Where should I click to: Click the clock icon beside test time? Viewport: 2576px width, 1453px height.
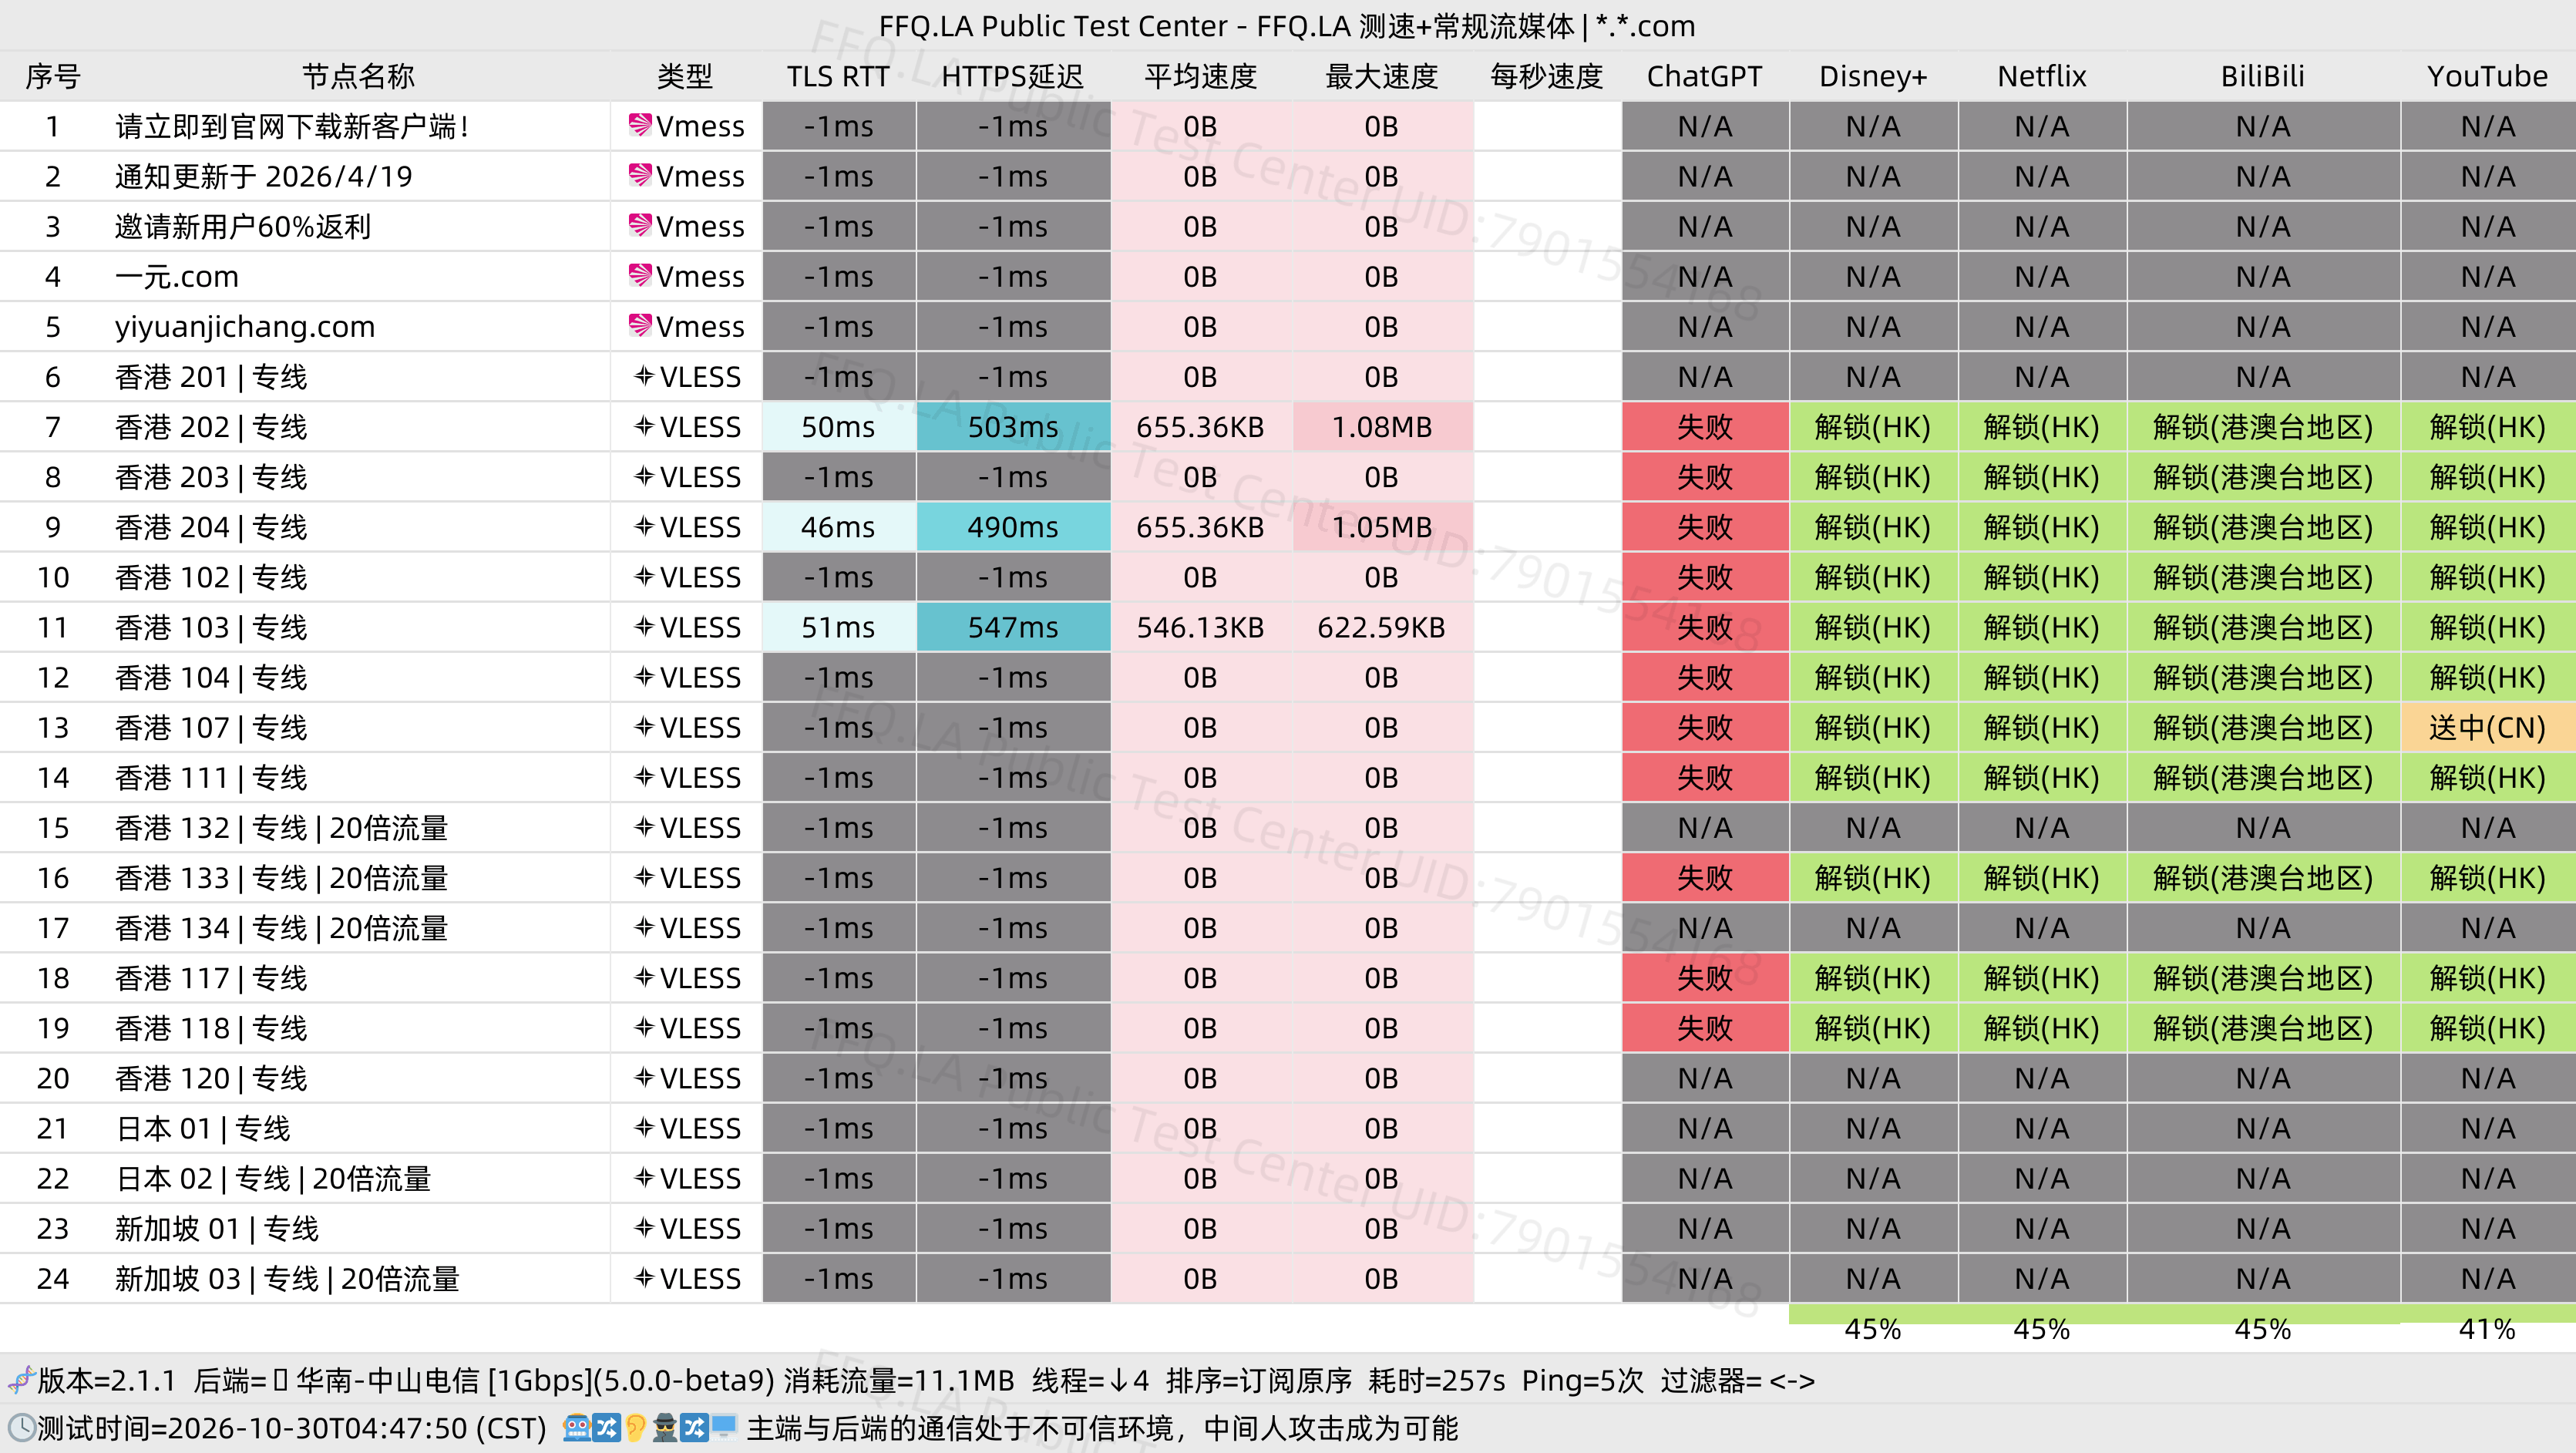(x=21, y=1428)
